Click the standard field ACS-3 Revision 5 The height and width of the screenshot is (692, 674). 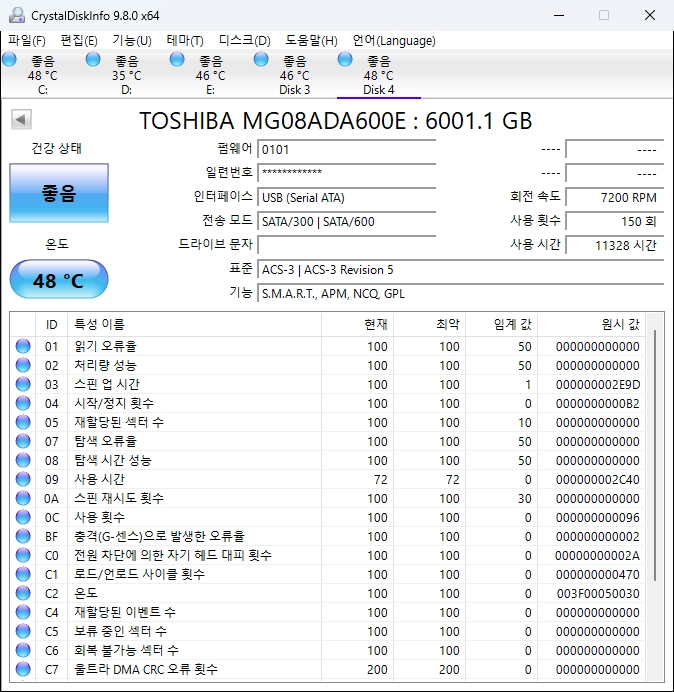pos(460,269)
